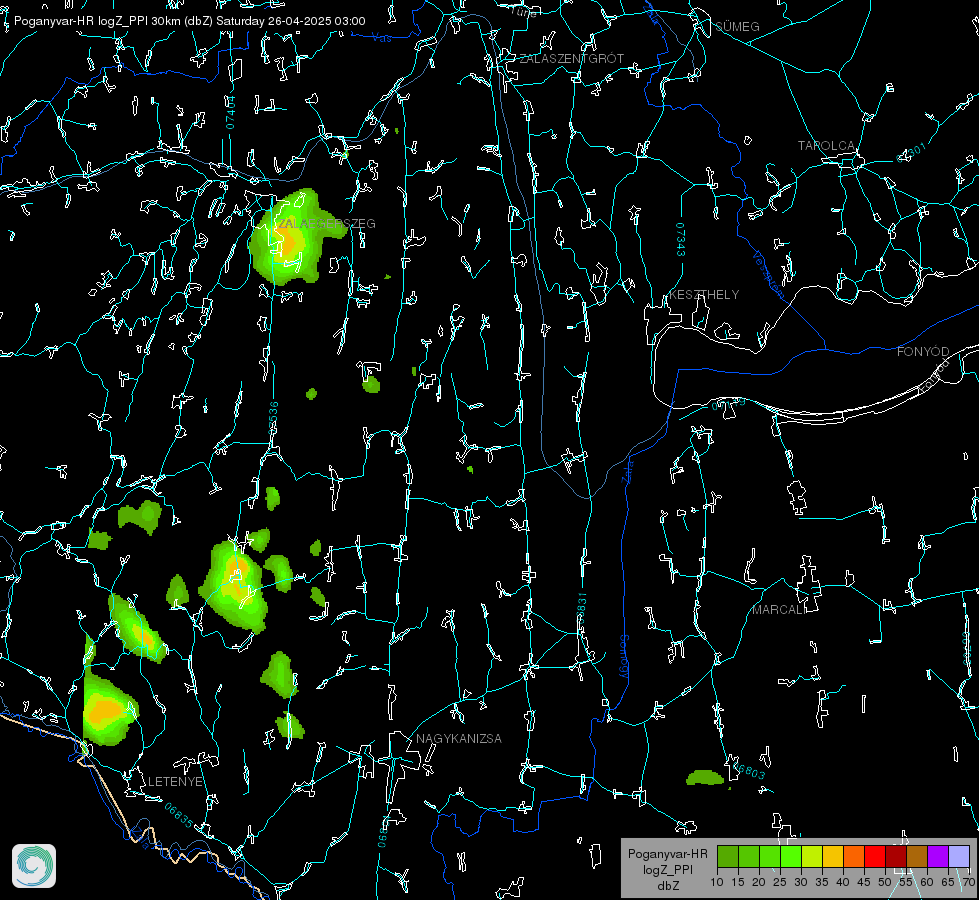The width and height of the screenshot is (979, 900).
Task: Select the KESZTHELY city label
Action: coord(704,294)
